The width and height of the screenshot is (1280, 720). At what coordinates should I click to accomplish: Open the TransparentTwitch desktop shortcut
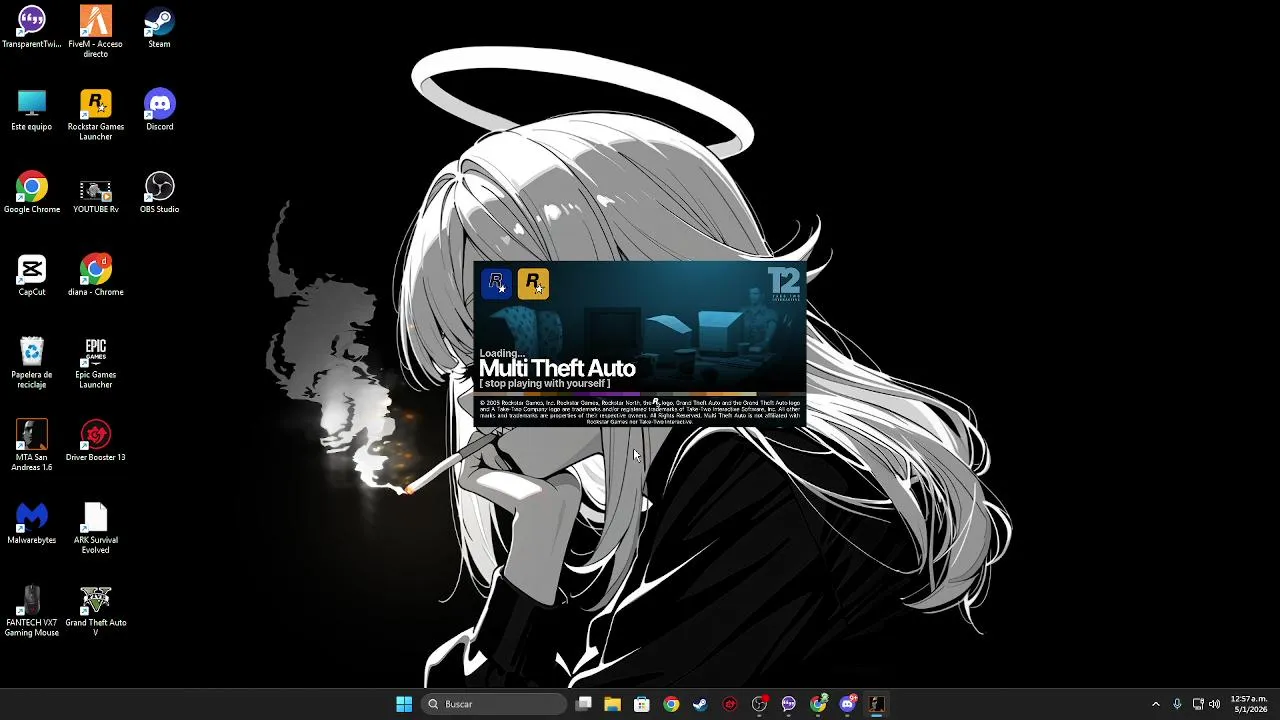click(32, 28)
